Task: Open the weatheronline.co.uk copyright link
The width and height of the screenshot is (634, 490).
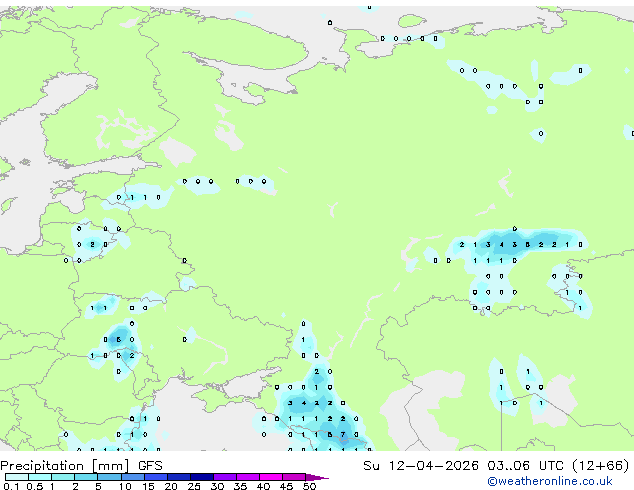Action: [x=550, y=481]
